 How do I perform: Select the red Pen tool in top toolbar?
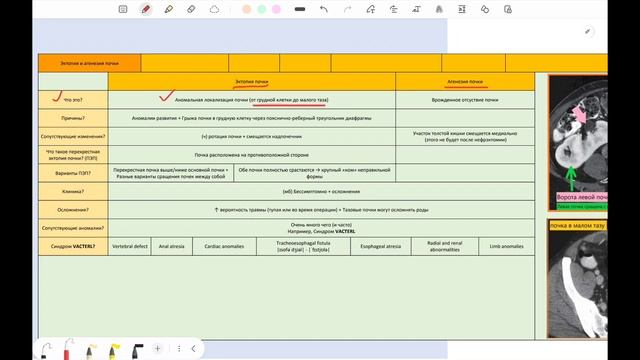point(146,9)
